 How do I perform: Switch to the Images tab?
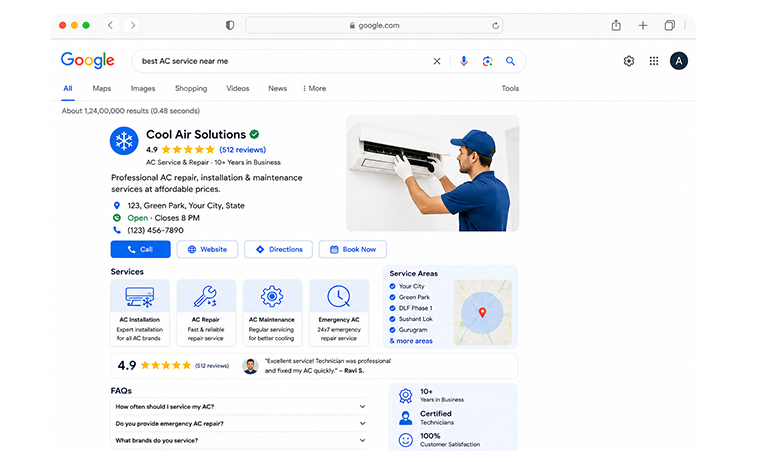coord(143,89)
